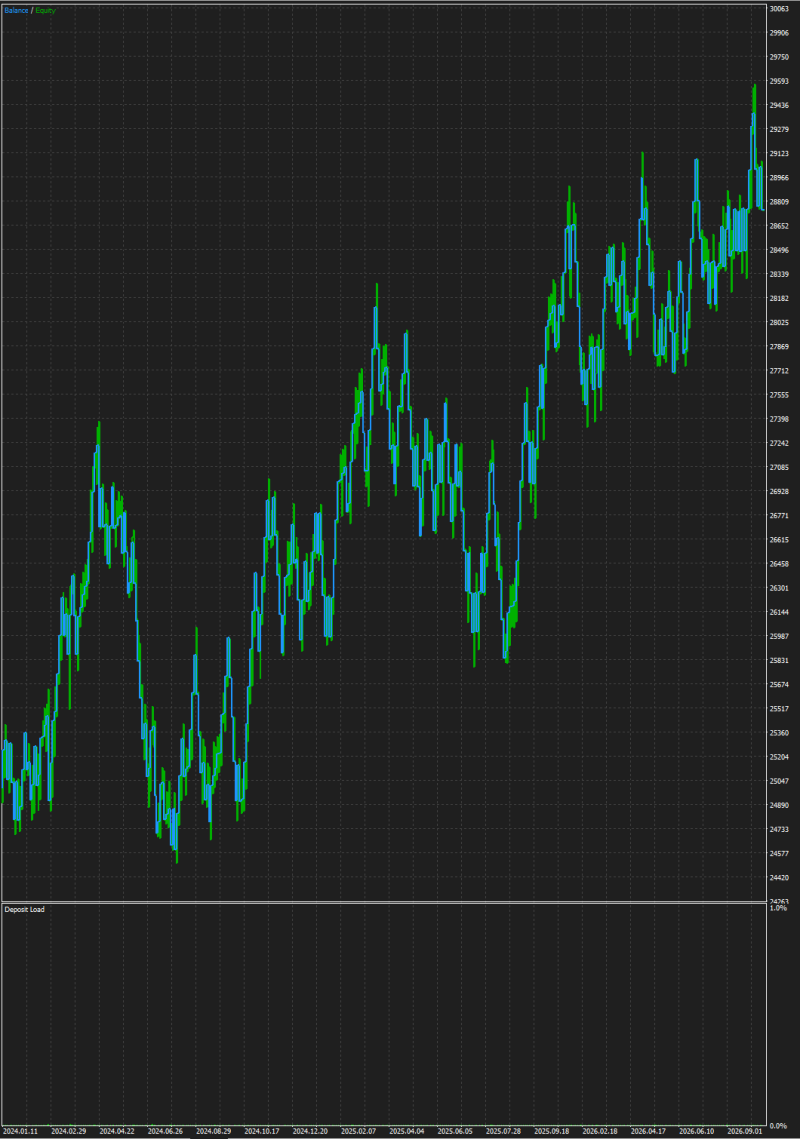This screenshot has width=800, height=1139.
Task: Click the 24733 axis label
Action: point(779,830)
